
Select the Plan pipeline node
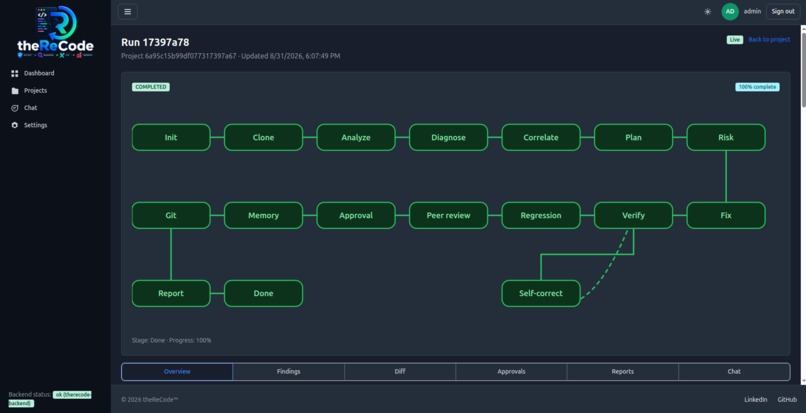[x=633, y=137]
